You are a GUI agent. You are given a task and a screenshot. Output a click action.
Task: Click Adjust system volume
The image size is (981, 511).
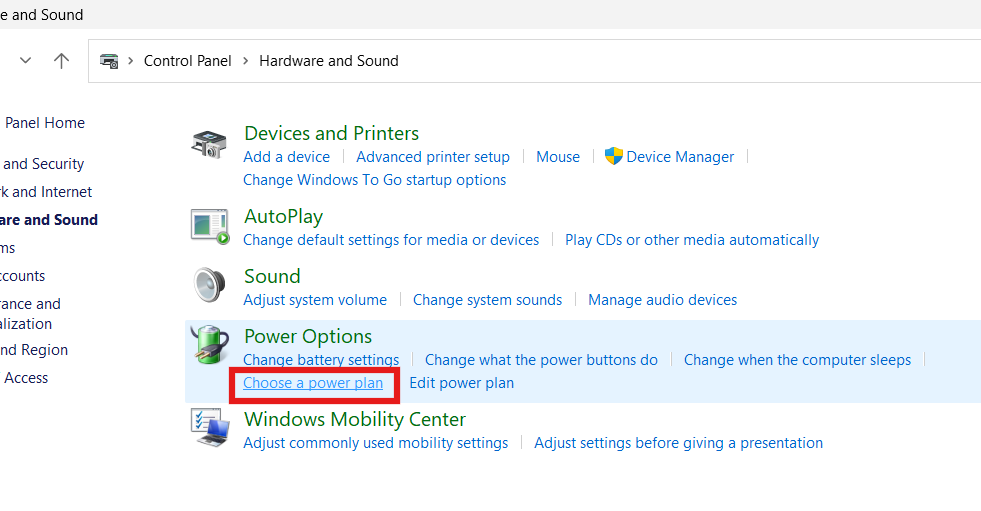coord(315,300)
